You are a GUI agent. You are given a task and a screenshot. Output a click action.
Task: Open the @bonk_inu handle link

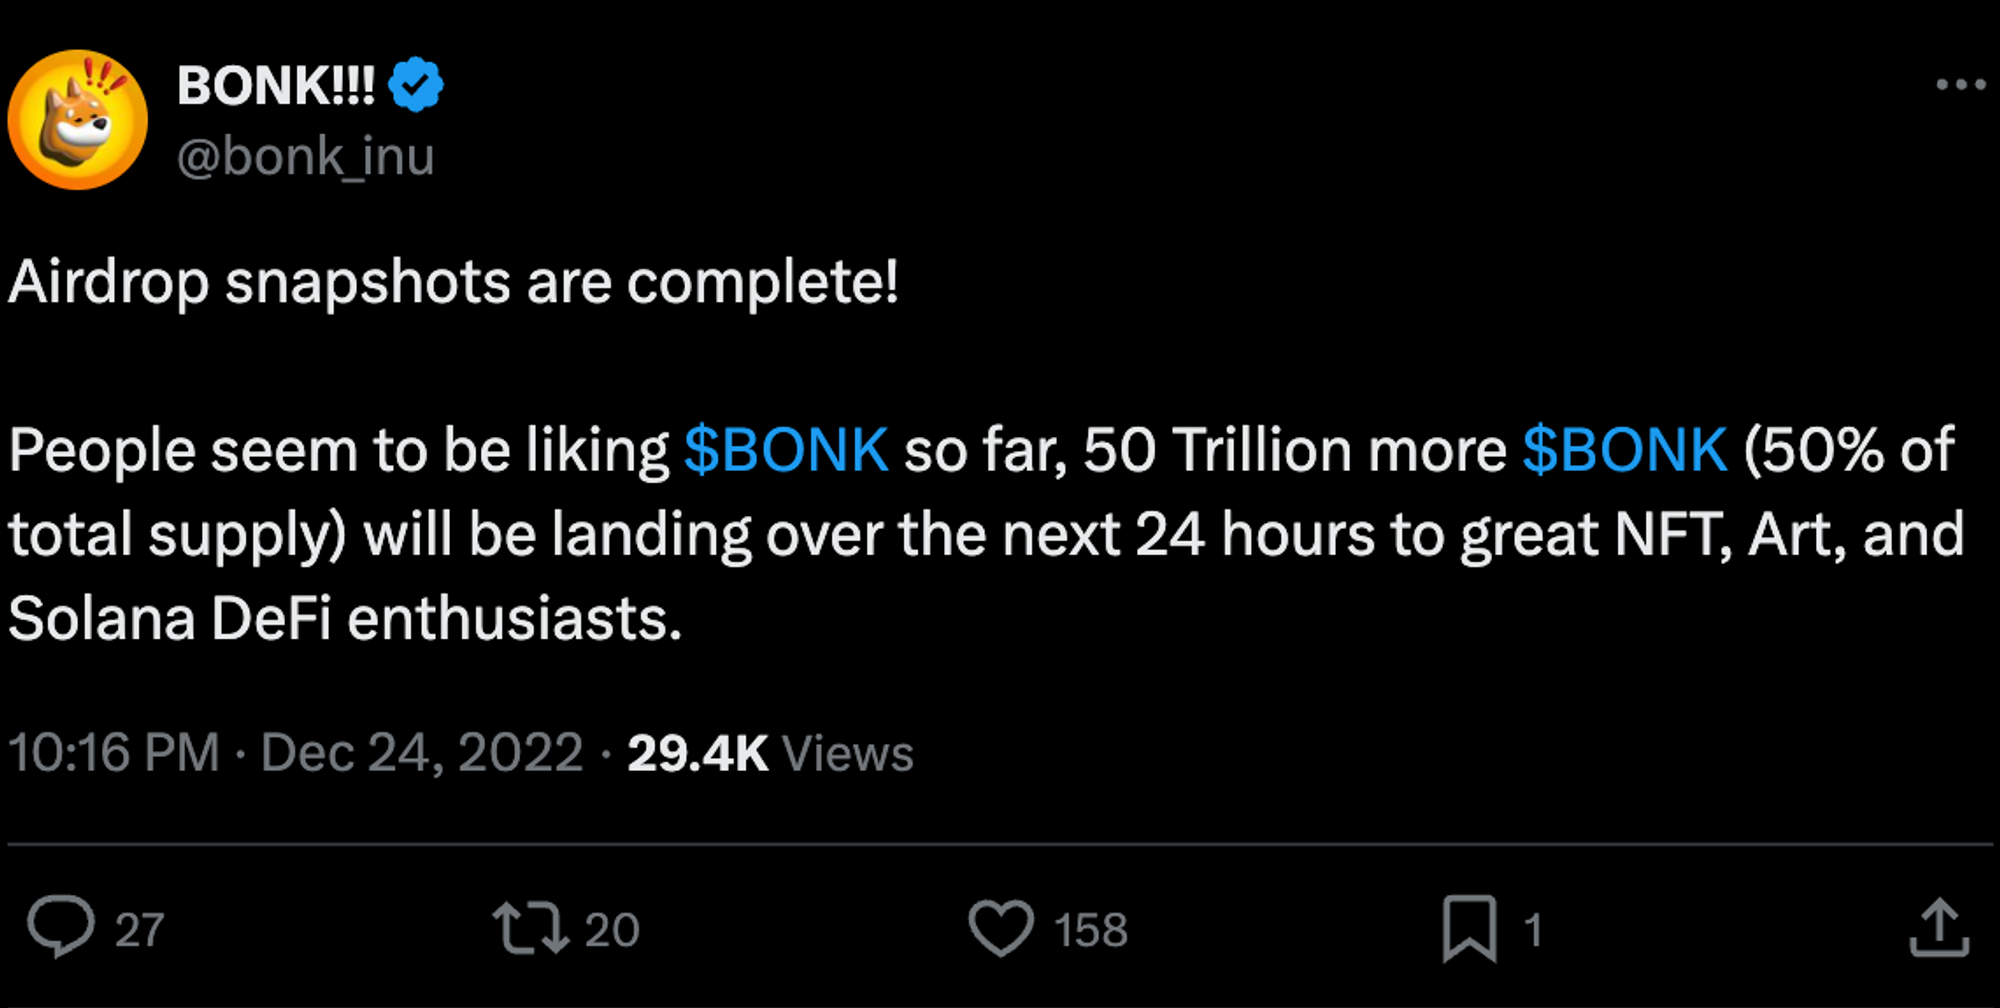point(306,157)
